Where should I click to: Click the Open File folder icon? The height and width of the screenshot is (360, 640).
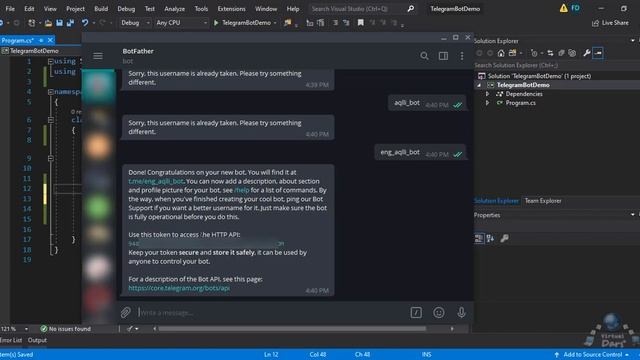pos(48,23)
